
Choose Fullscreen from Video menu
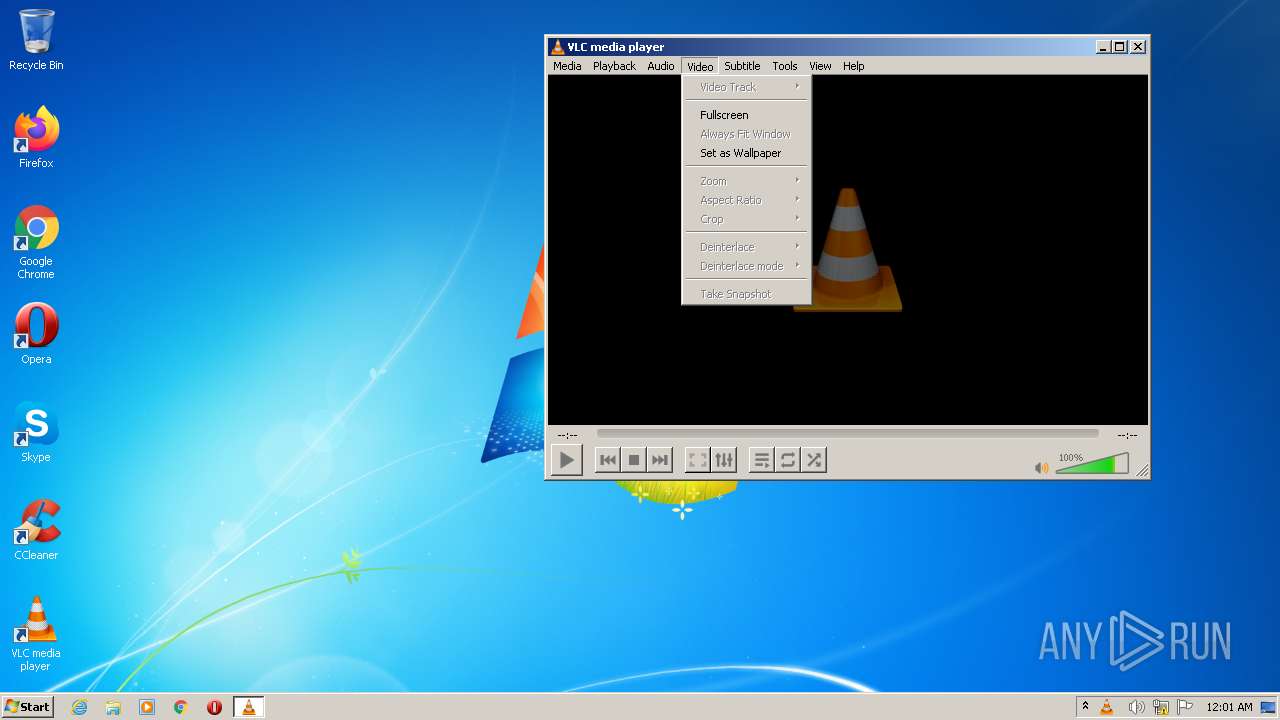coord(746,115)
